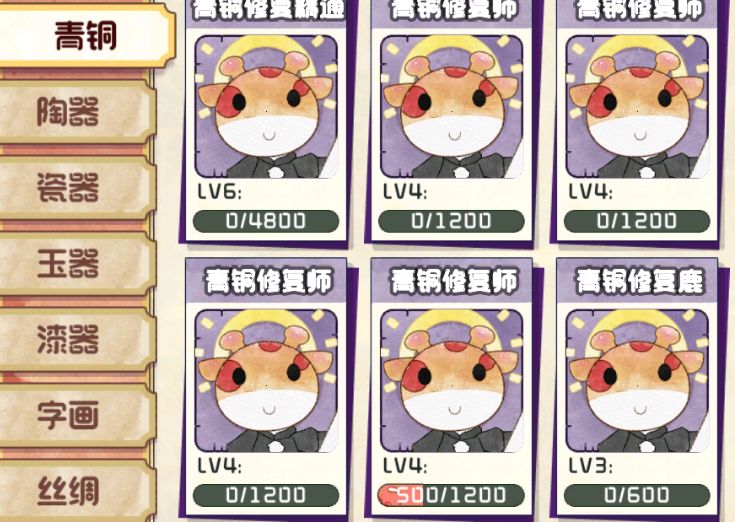The width and height of the screenshot is (735, 522).
Task: Click the LV6 level label
Action: point(219,192)
